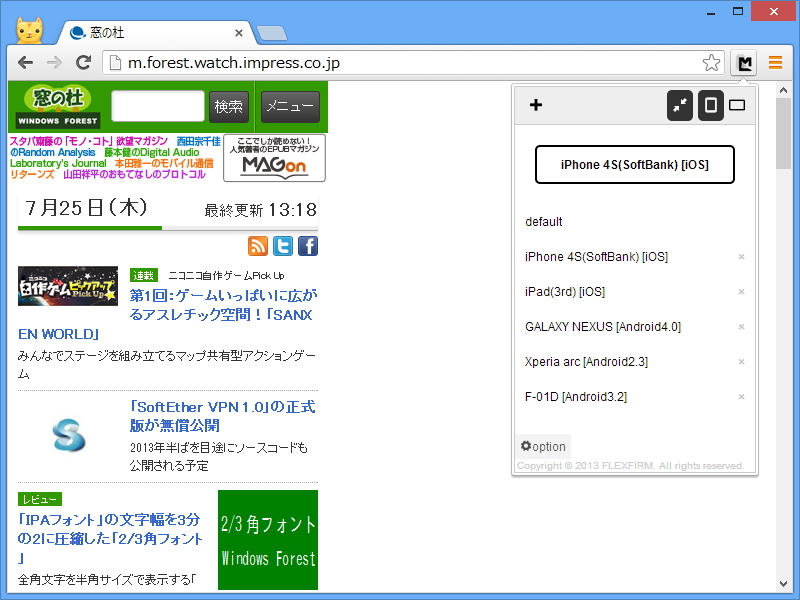Image resolution: width=800 pixels, height=600 pixels.
Task: Subscribe via the orange RSS icon
Action: (x=258, y=245)
